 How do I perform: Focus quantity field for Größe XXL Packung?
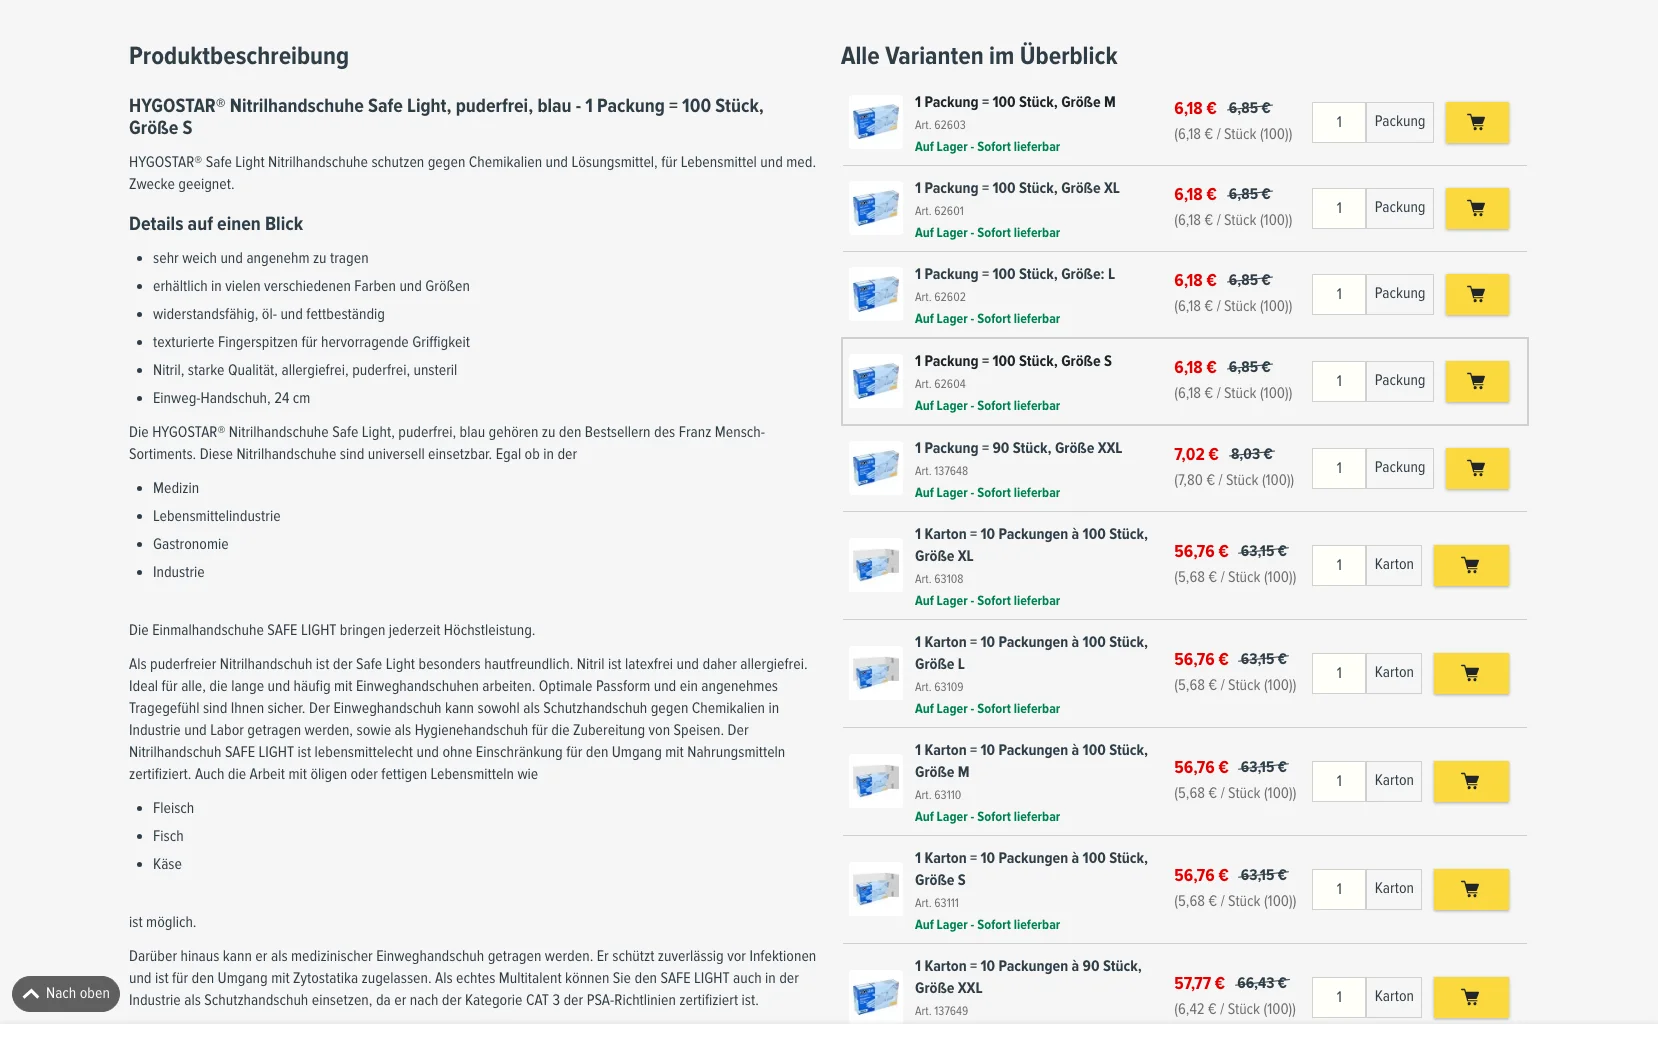1339,468
